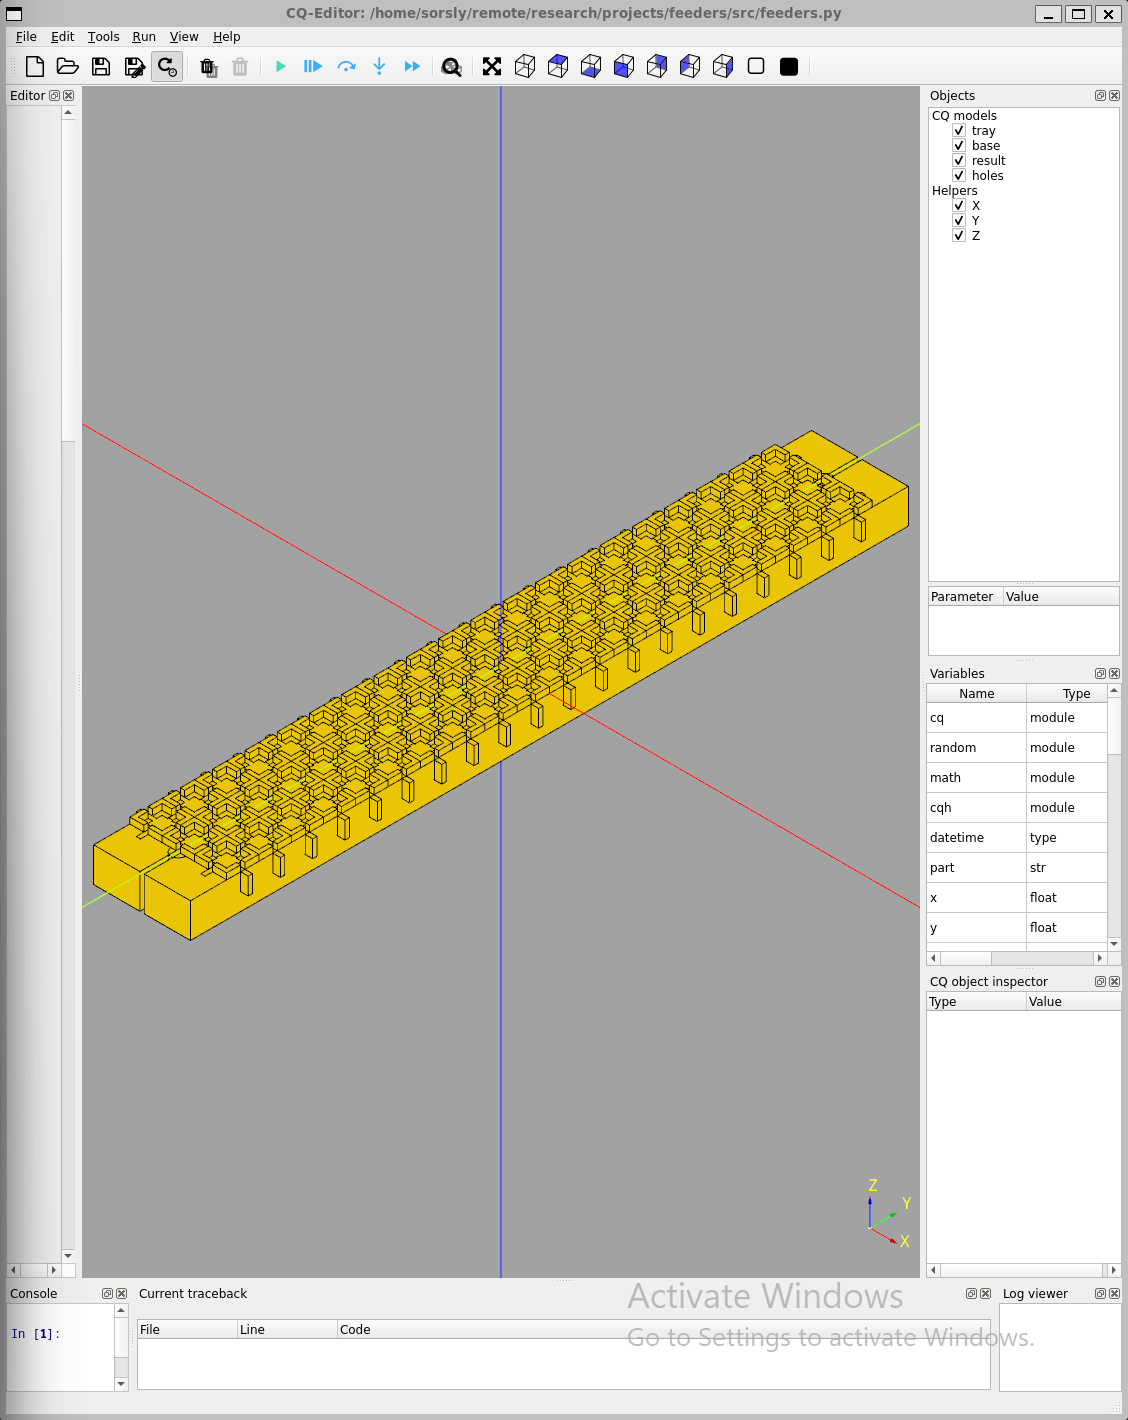Sort variables by Type column header
Screen dimensions: 1128x1420
1067,694
